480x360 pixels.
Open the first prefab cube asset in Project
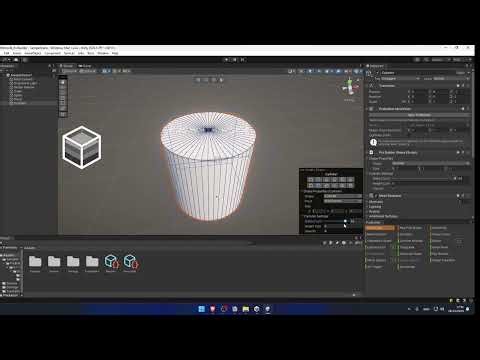tap(111, 262)
